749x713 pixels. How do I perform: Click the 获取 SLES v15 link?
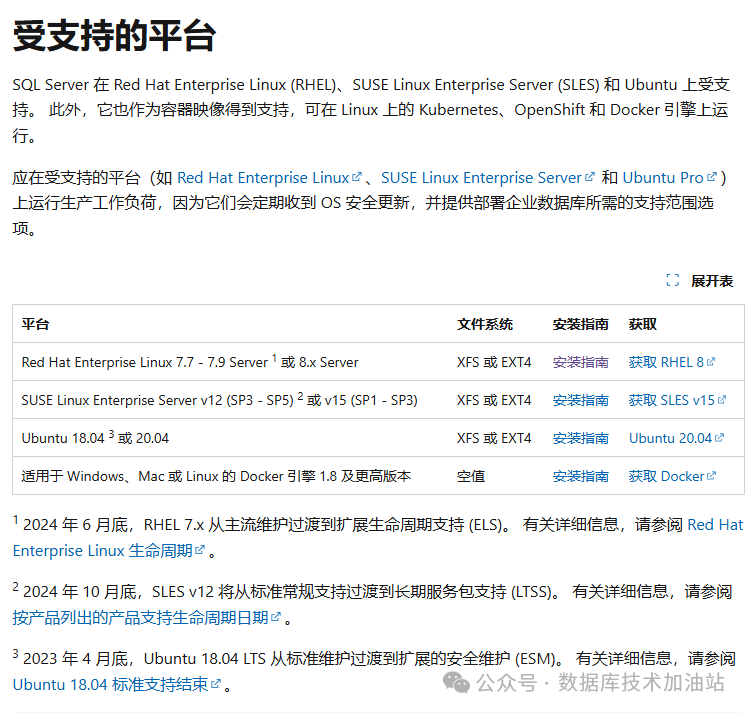tap(677, 400)
